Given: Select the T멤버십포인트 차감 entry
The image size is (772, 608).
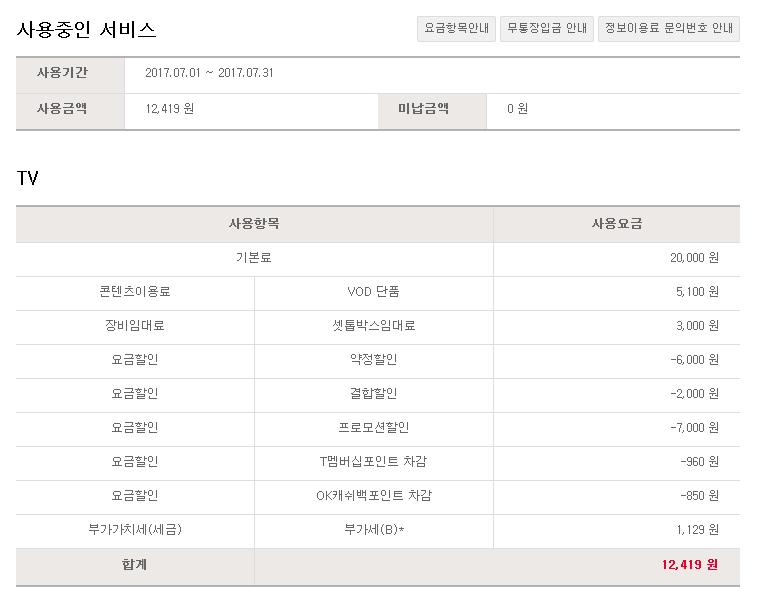Looking at the screenshot, I should pyautogui.click(x=373, y=462).
